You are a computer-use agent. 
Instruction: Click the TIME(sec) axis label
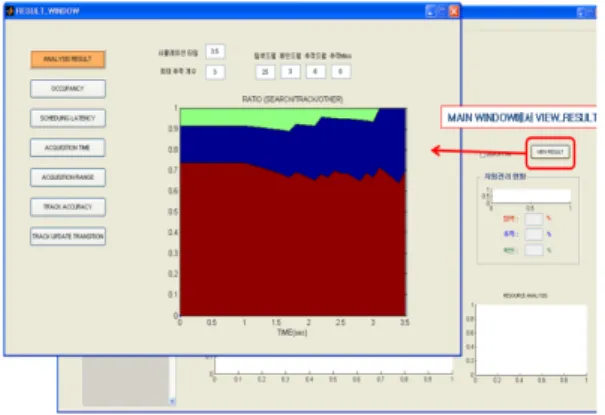point(292,332)
